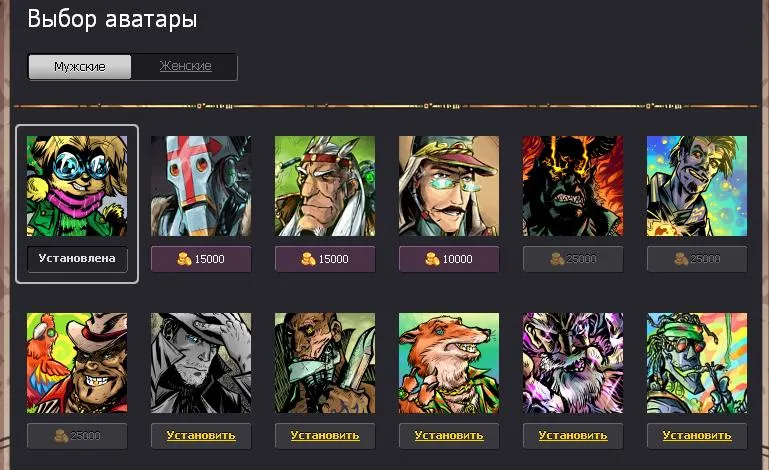Select the mustached officer with glasses avatar
Viewport: 769px width, 470px height.
click(x=449, y=186)
